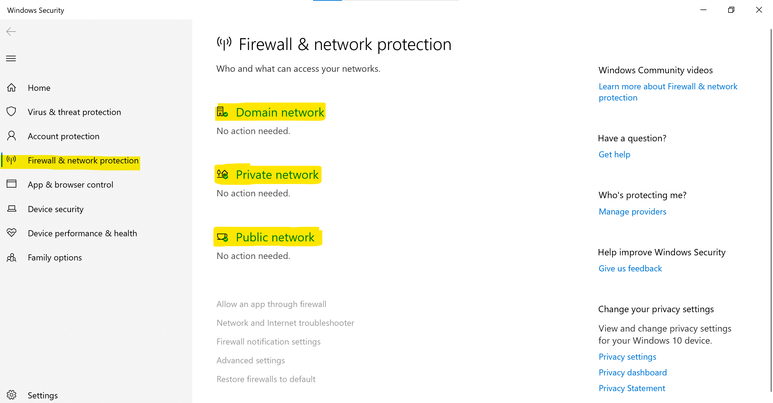This screenshot has height=403, width=773.
Task: Click the Family options people icon
Action: [11, 258]
